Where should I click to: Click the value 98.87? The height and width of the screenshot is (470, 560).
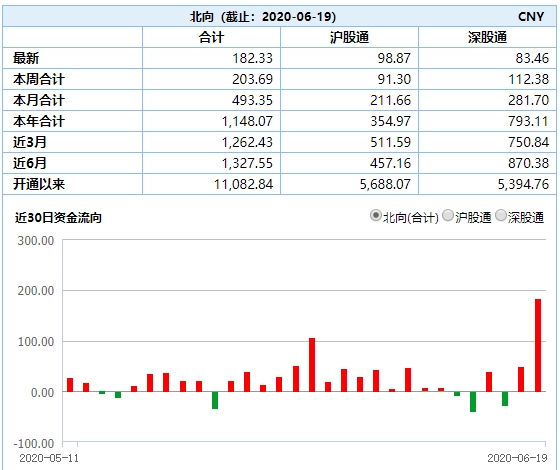[x=394, y=58]
